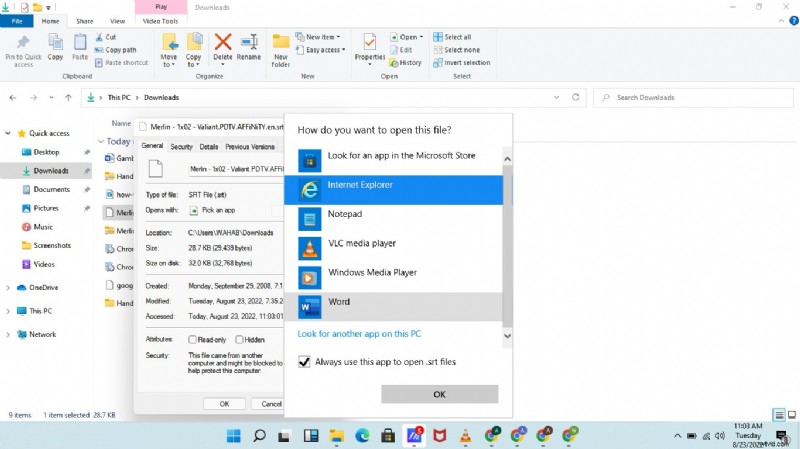Click the red Delete icon in ribbon

[x=223, y=48]
